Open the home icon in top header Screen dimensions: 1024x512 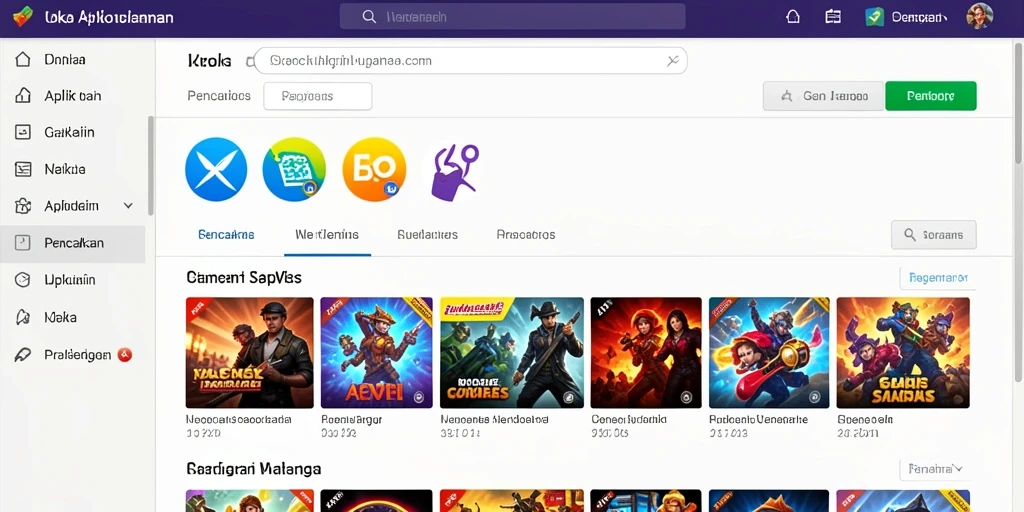click(x=792, y=17)
